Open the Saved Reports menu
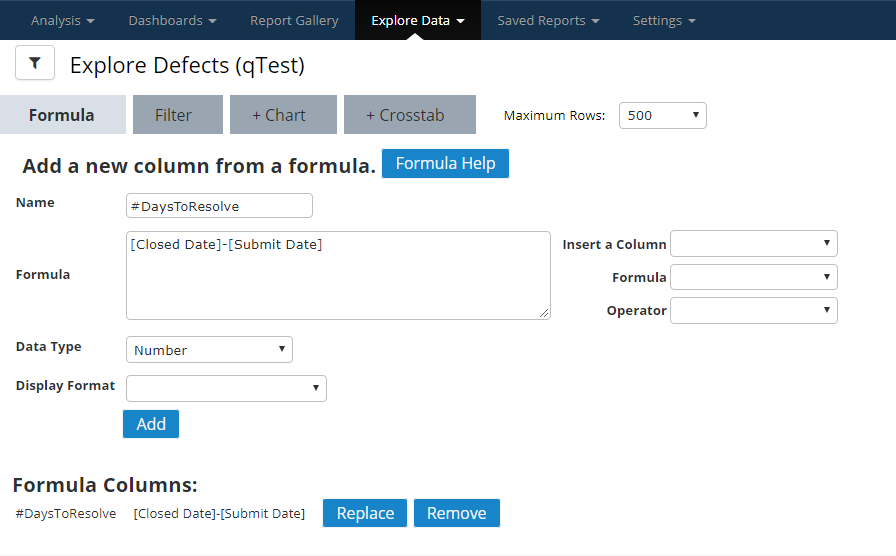This screenshot has width=896, height=556. pos(548,20)
